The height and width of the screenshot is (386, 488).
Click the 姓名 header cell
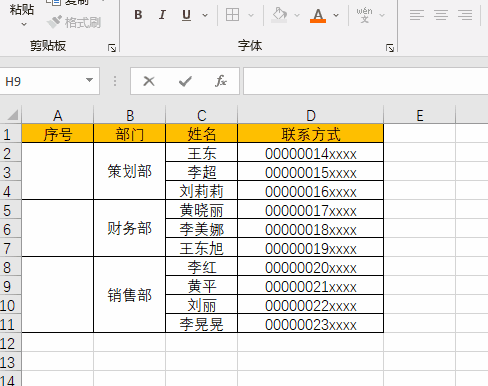click(202, 134)
